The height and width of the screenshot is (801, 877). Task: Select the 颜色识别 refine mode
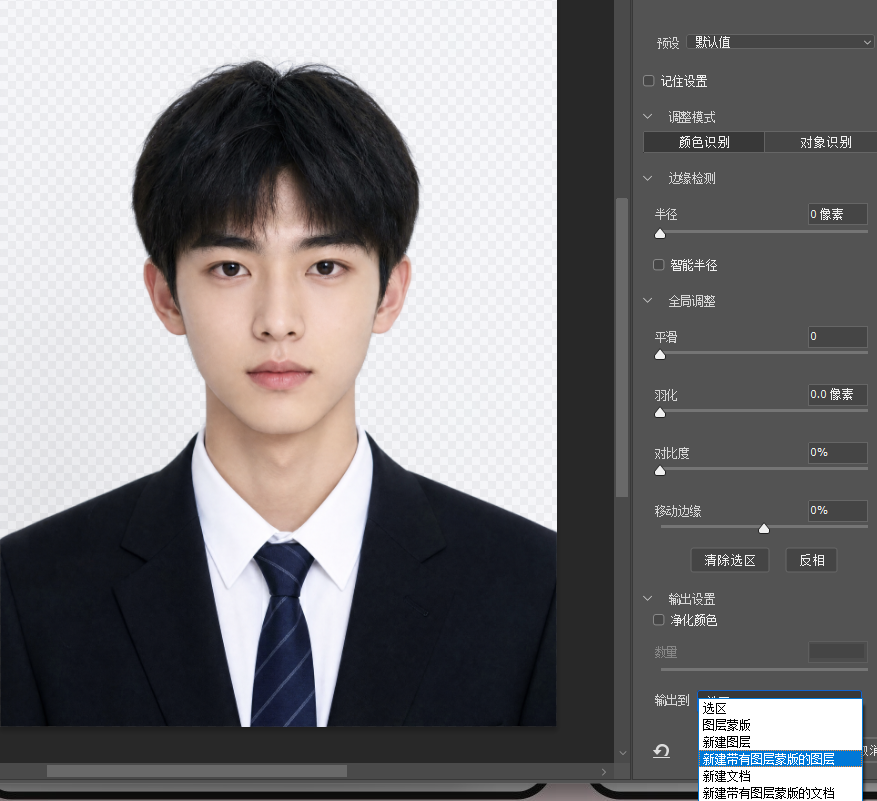click(704, 142)
